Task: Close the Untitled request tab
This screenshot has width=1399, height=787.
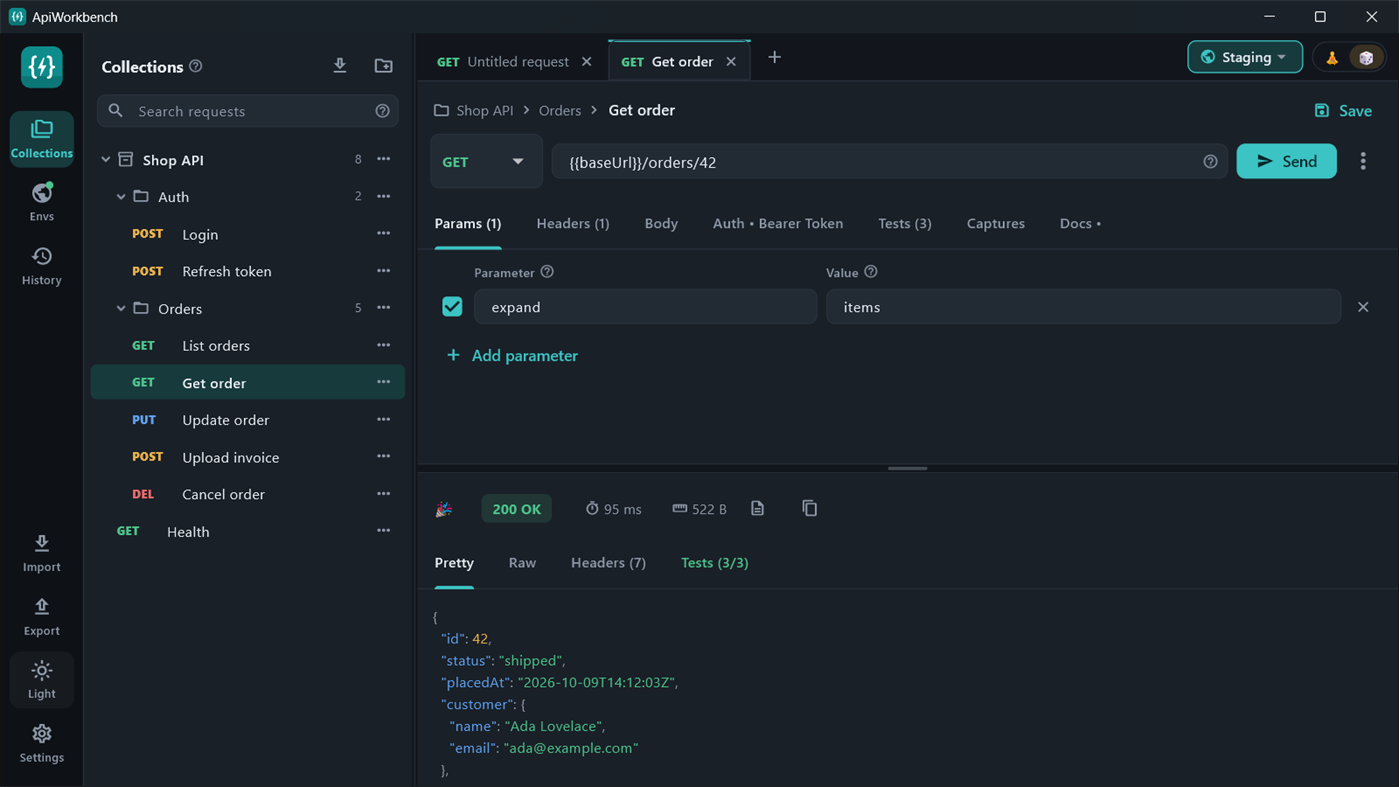Action: [587, 62]
